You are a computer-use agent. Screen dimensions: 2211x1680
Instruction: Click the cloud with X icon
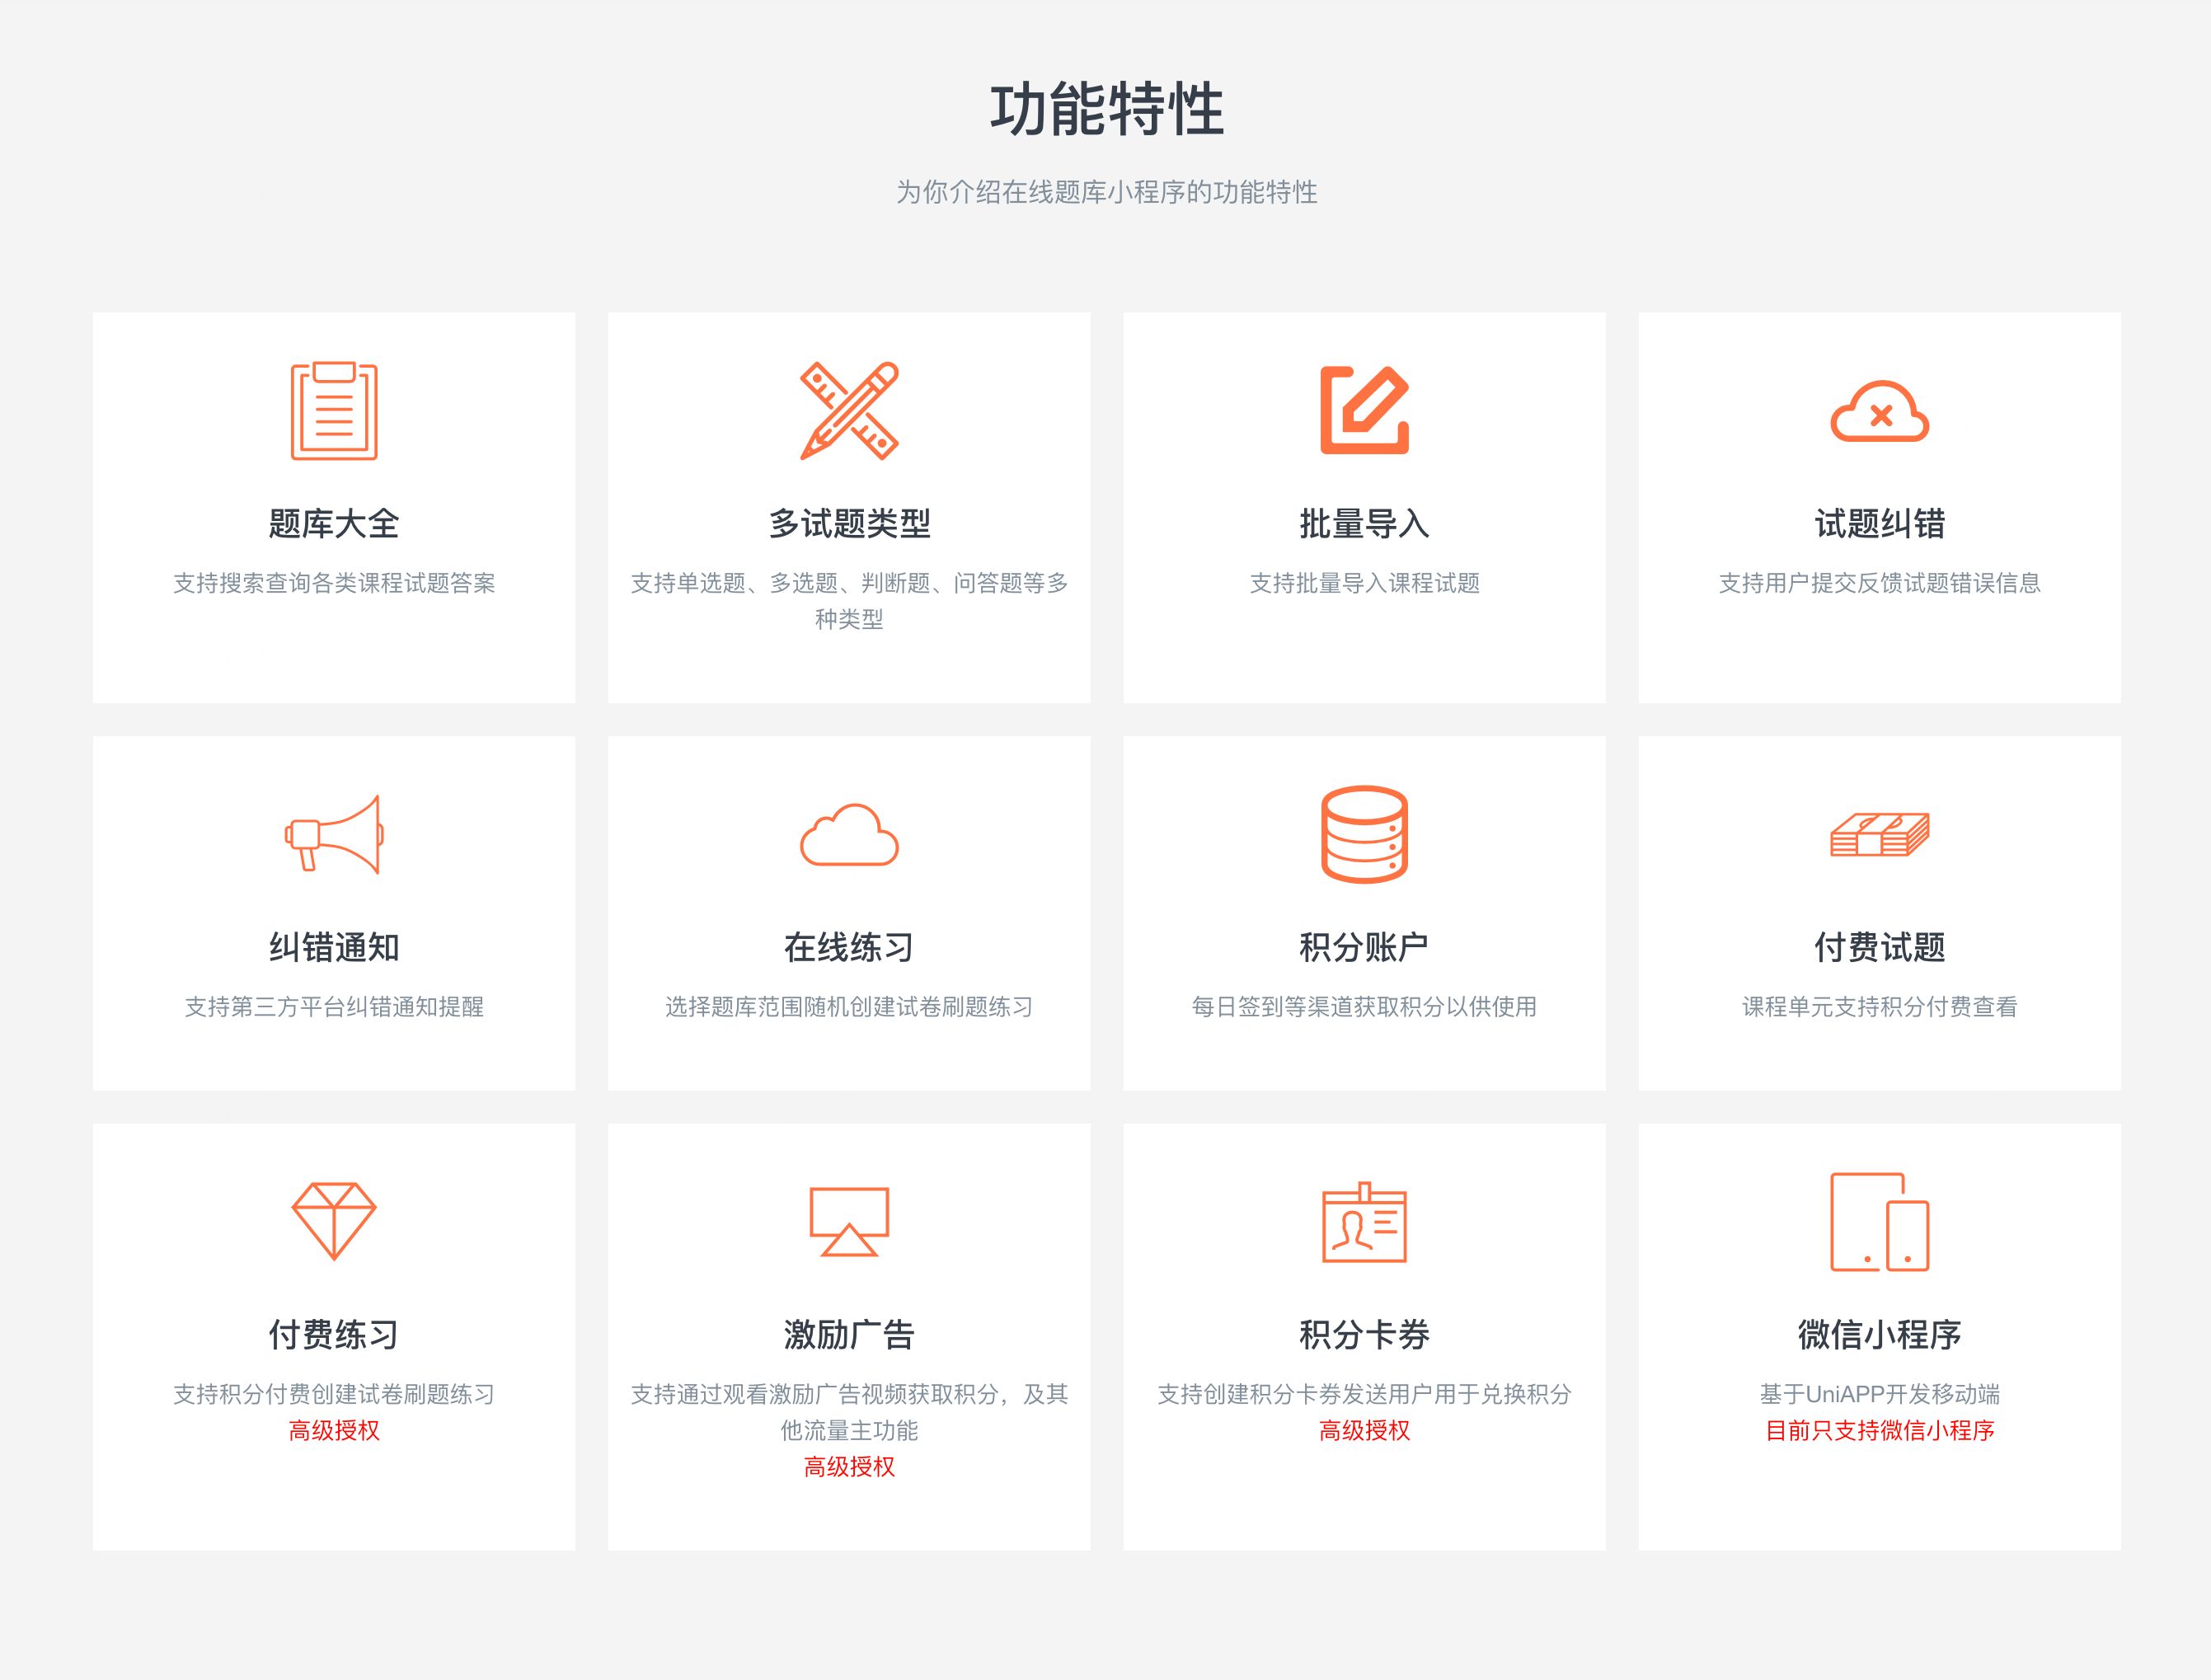[1879, 411]
